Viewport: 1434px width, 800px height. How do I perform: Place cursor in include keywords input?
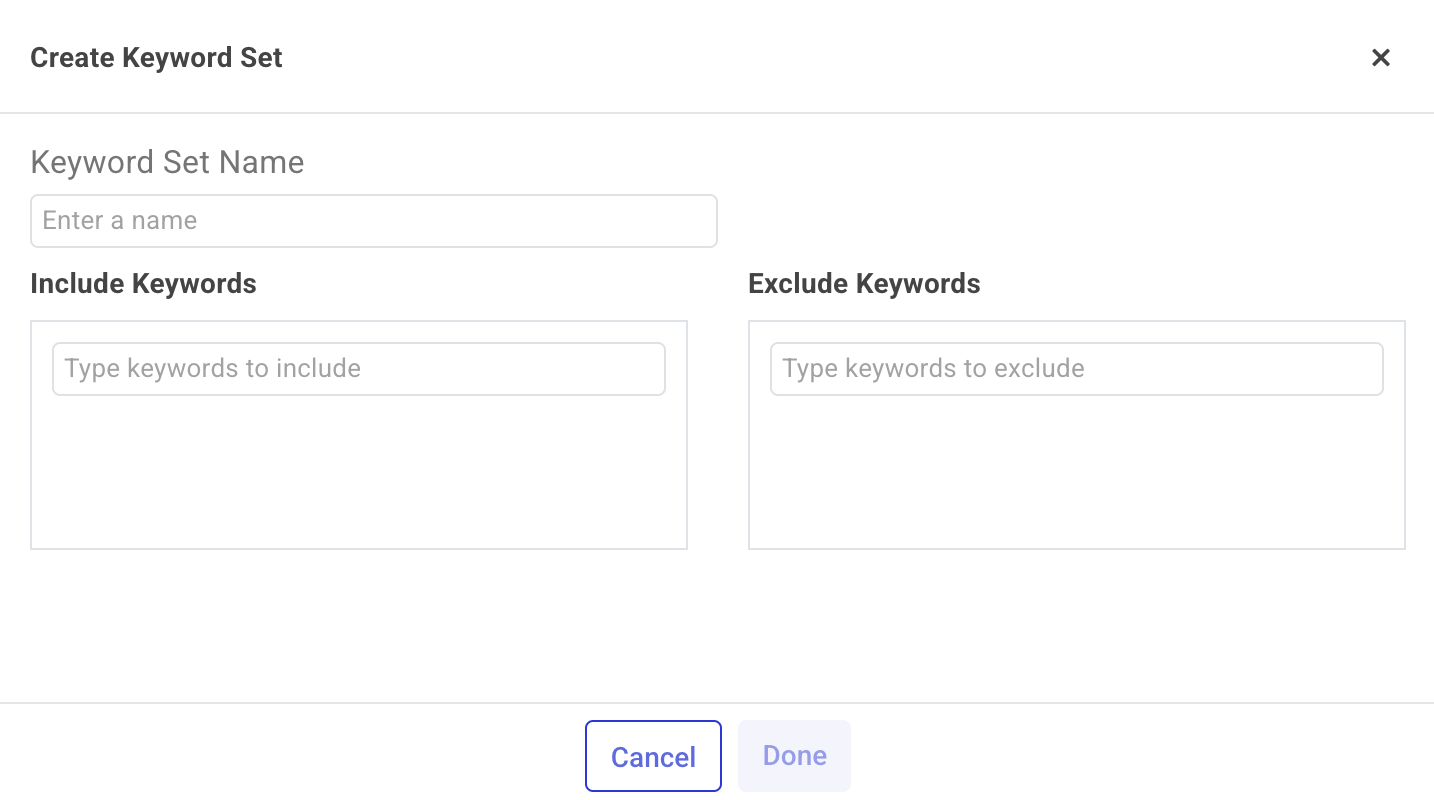point(358,369)
